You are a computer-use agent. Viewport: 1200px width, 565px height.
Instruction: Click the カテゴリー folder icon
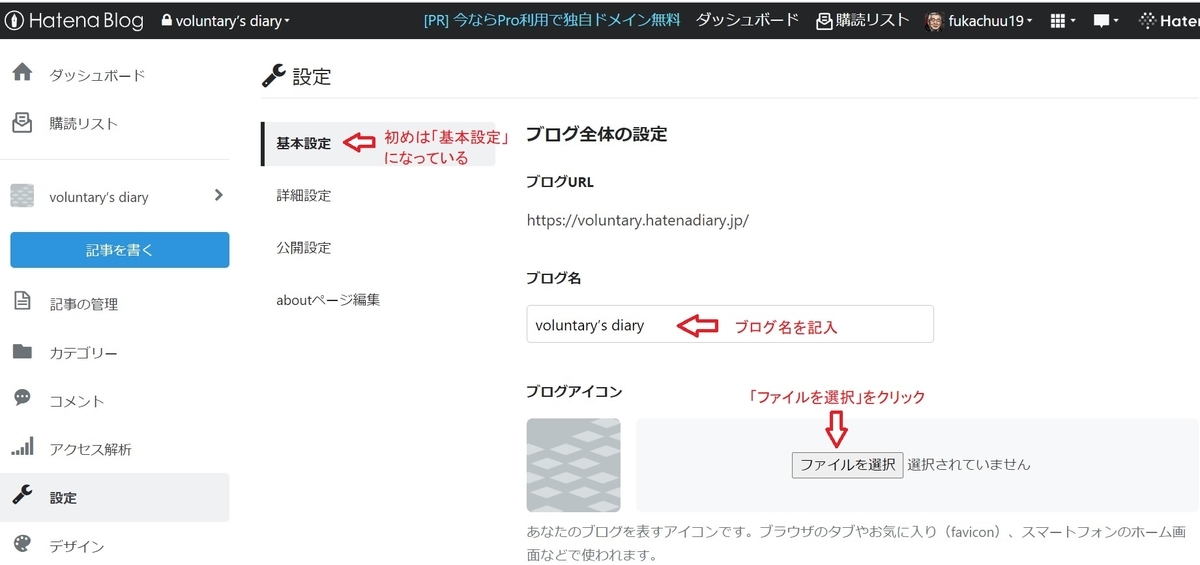pos(22,351)
